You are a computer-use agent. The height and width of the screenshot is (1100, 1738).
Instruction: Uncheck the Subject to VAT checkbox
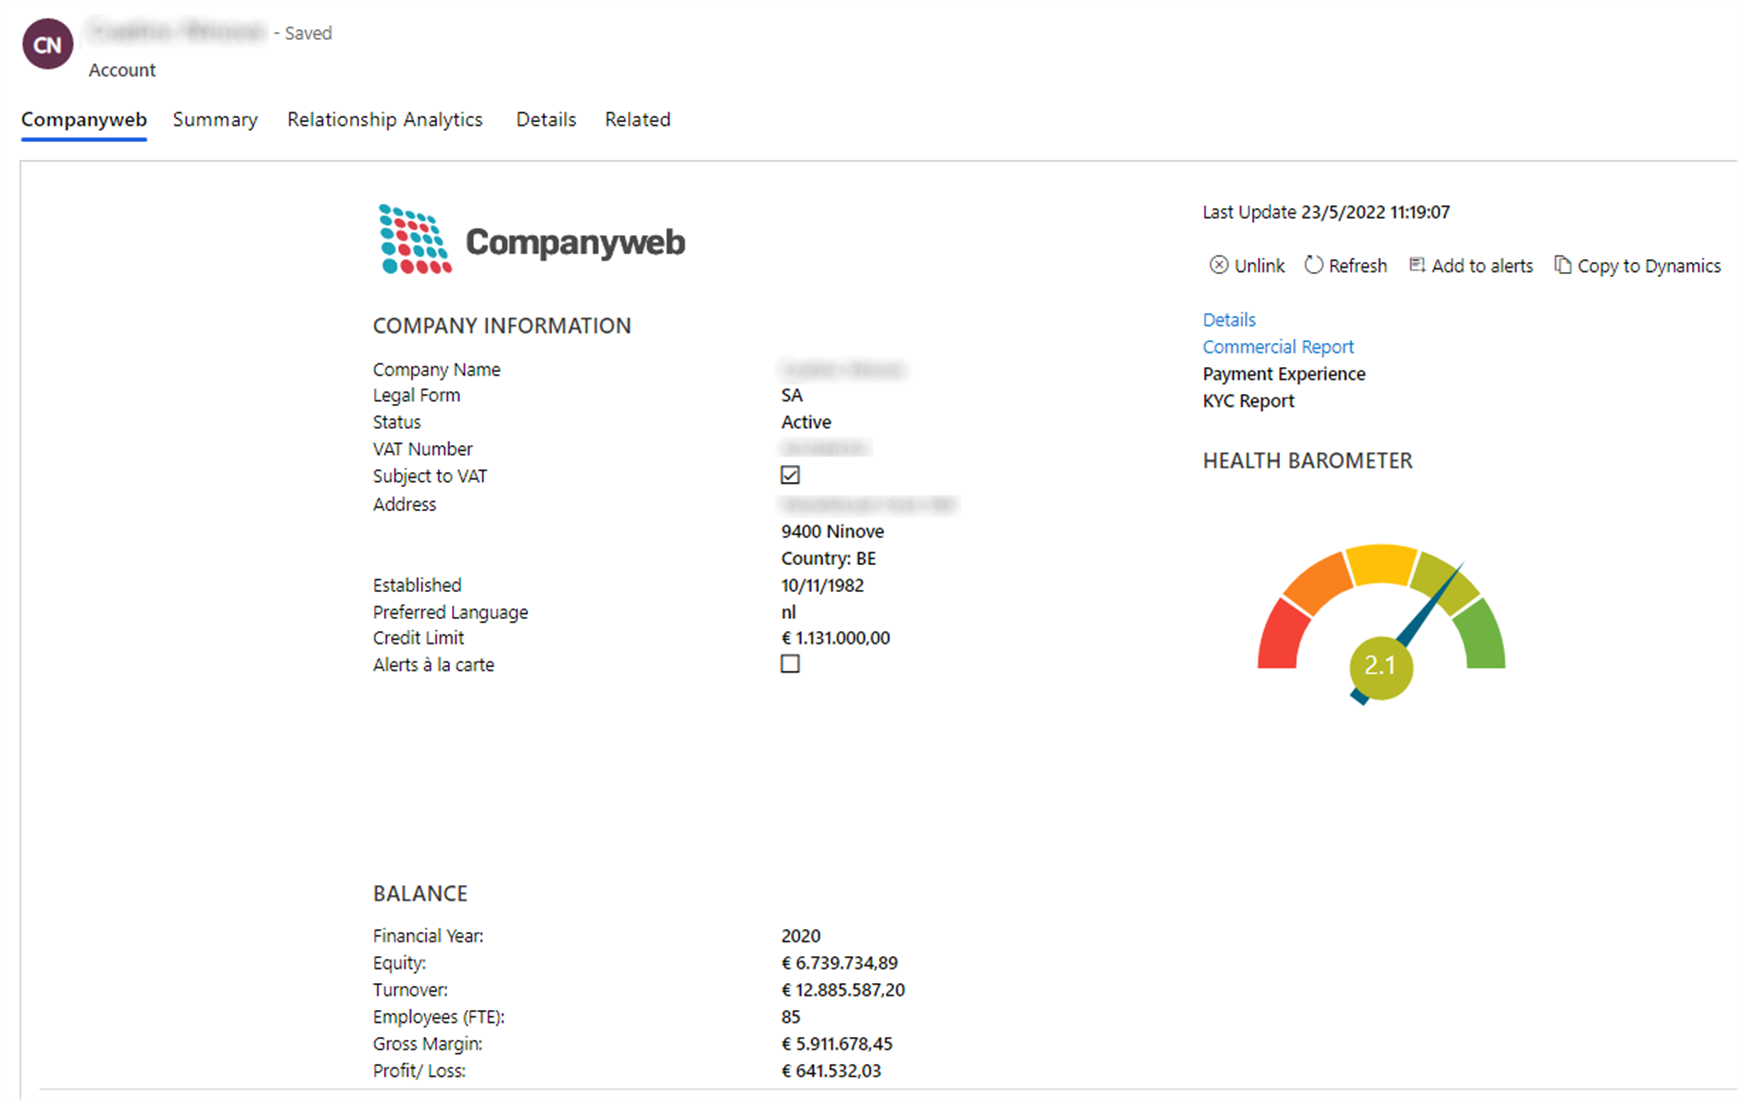[790, 475]
